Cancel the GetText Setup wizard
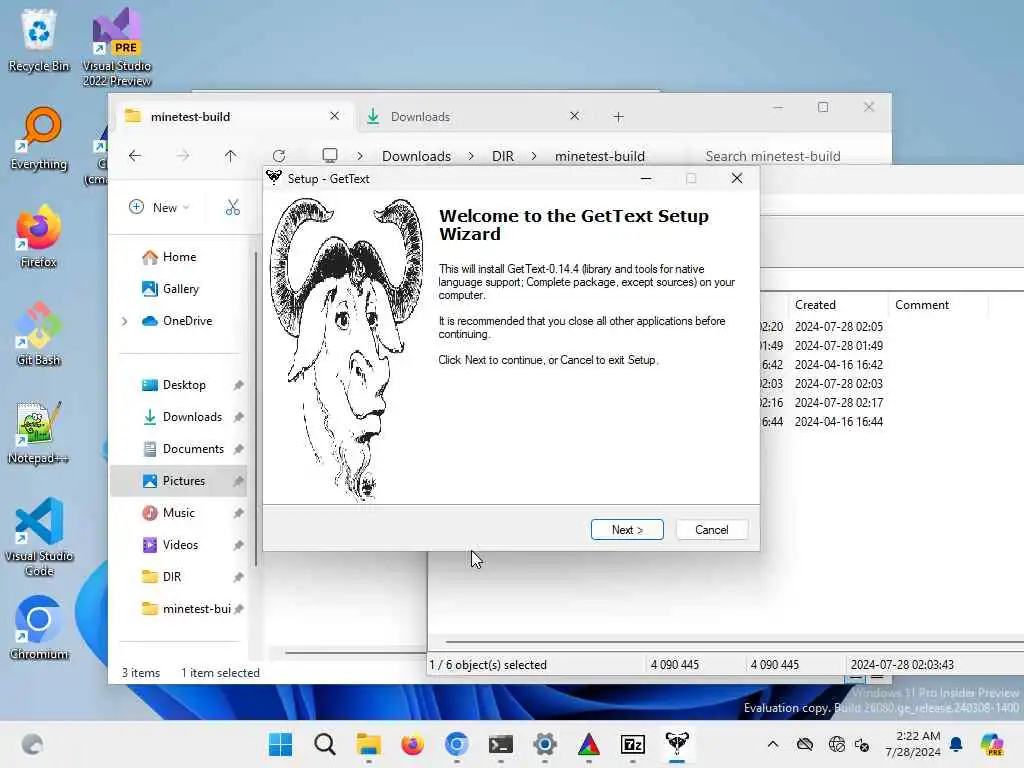This screenshot has width=1024, height=768. coord(711,530)
